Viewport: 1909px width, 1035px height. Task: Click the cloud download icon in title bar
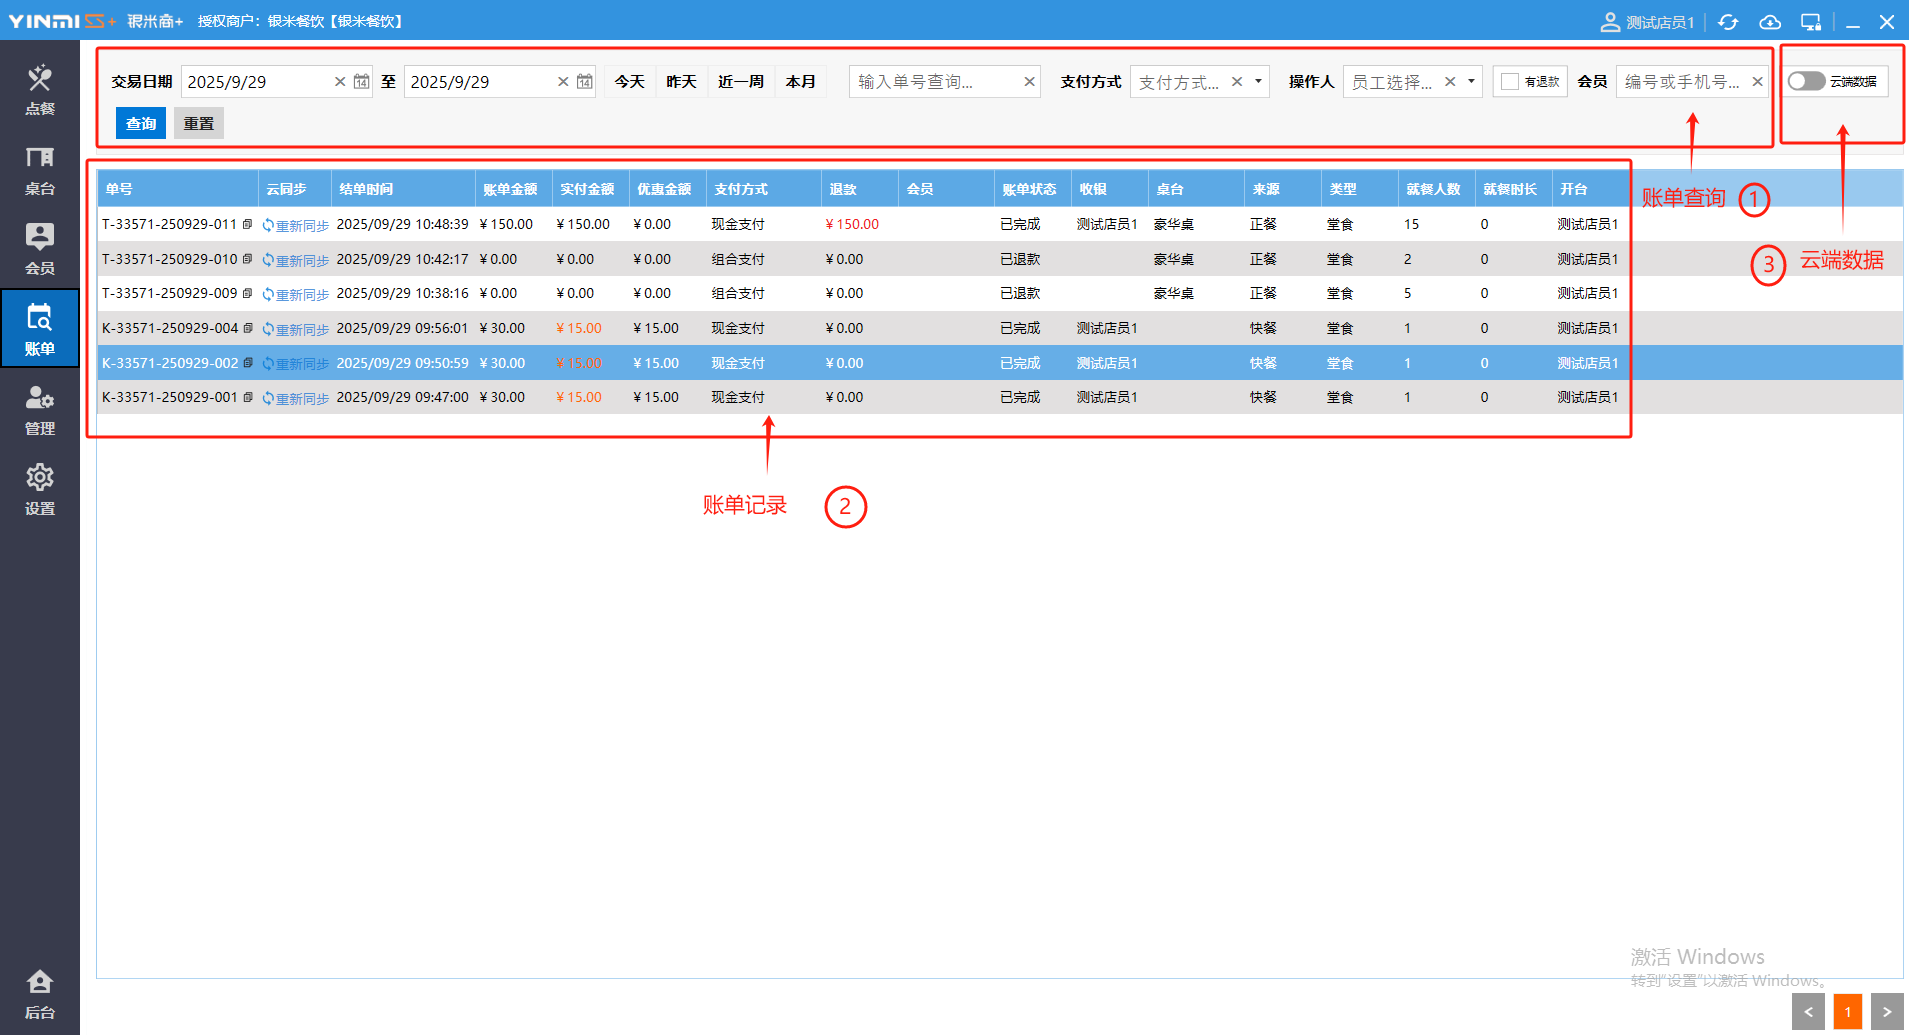click(x=1770, y=22)
